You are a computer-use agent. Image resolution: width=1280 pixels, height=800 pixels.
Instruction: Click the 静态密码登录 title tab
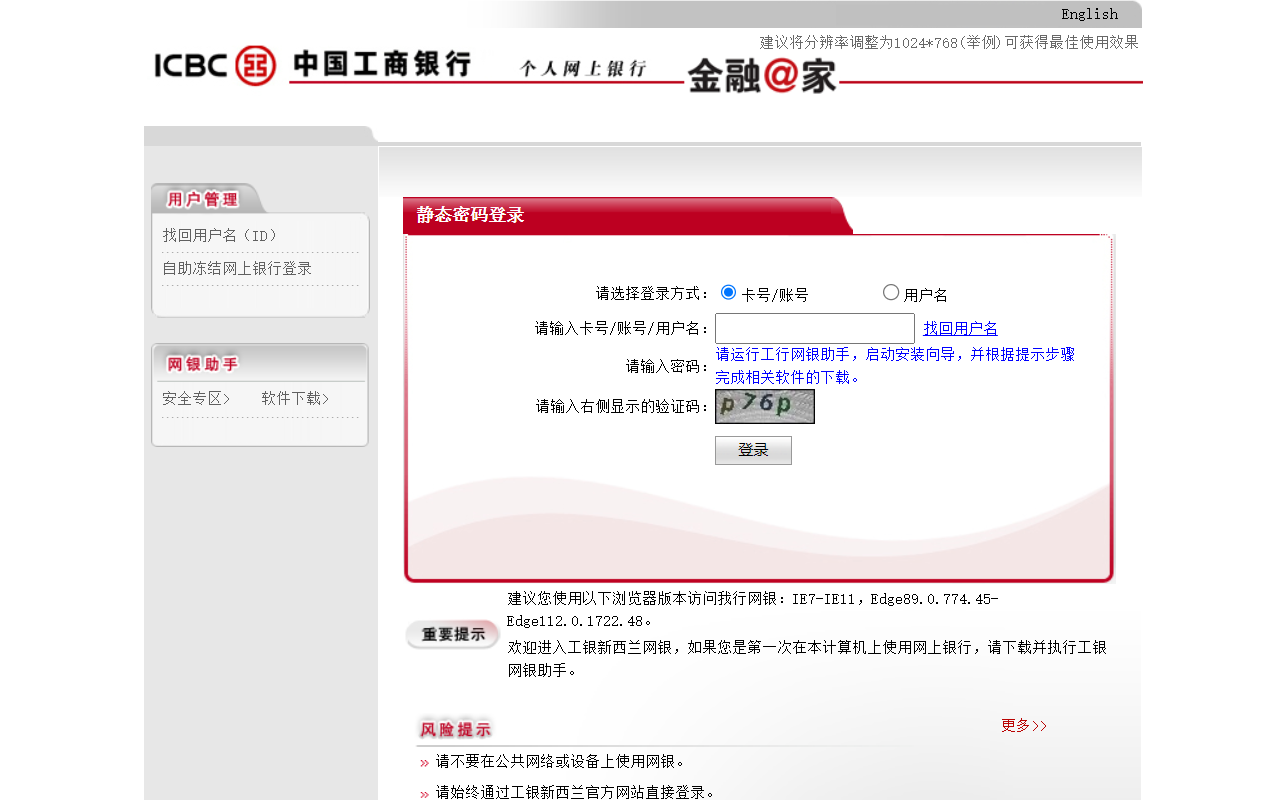click(x=470, y=215)
